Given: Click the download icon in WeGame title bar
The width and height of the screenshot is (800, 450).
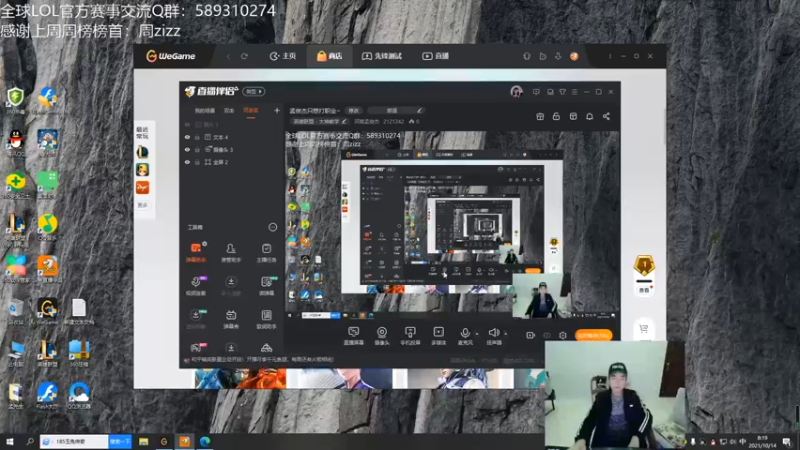Looking at the screenshot, I should coord(558,56).
